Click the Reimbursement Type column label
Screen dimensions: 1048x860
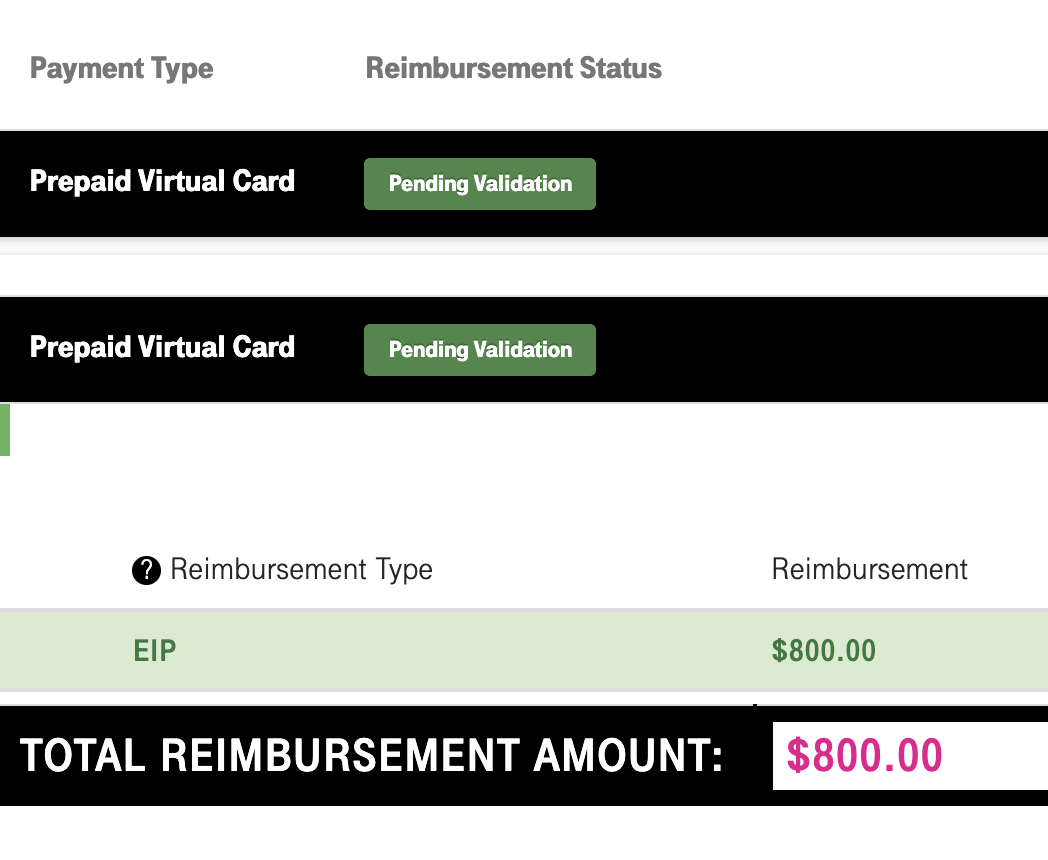coord(301,570)
